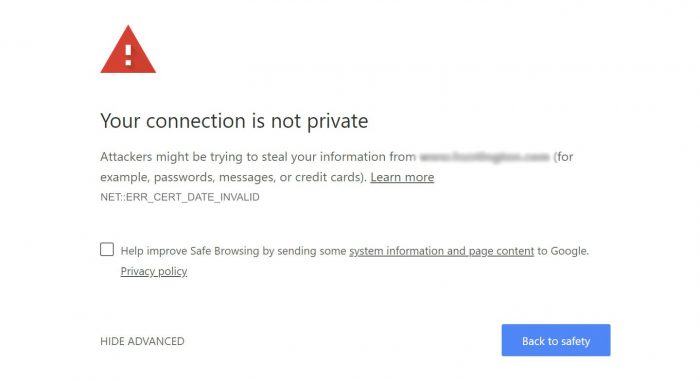Enable the Safe Browsing reporting checkbox

point(107,249)
